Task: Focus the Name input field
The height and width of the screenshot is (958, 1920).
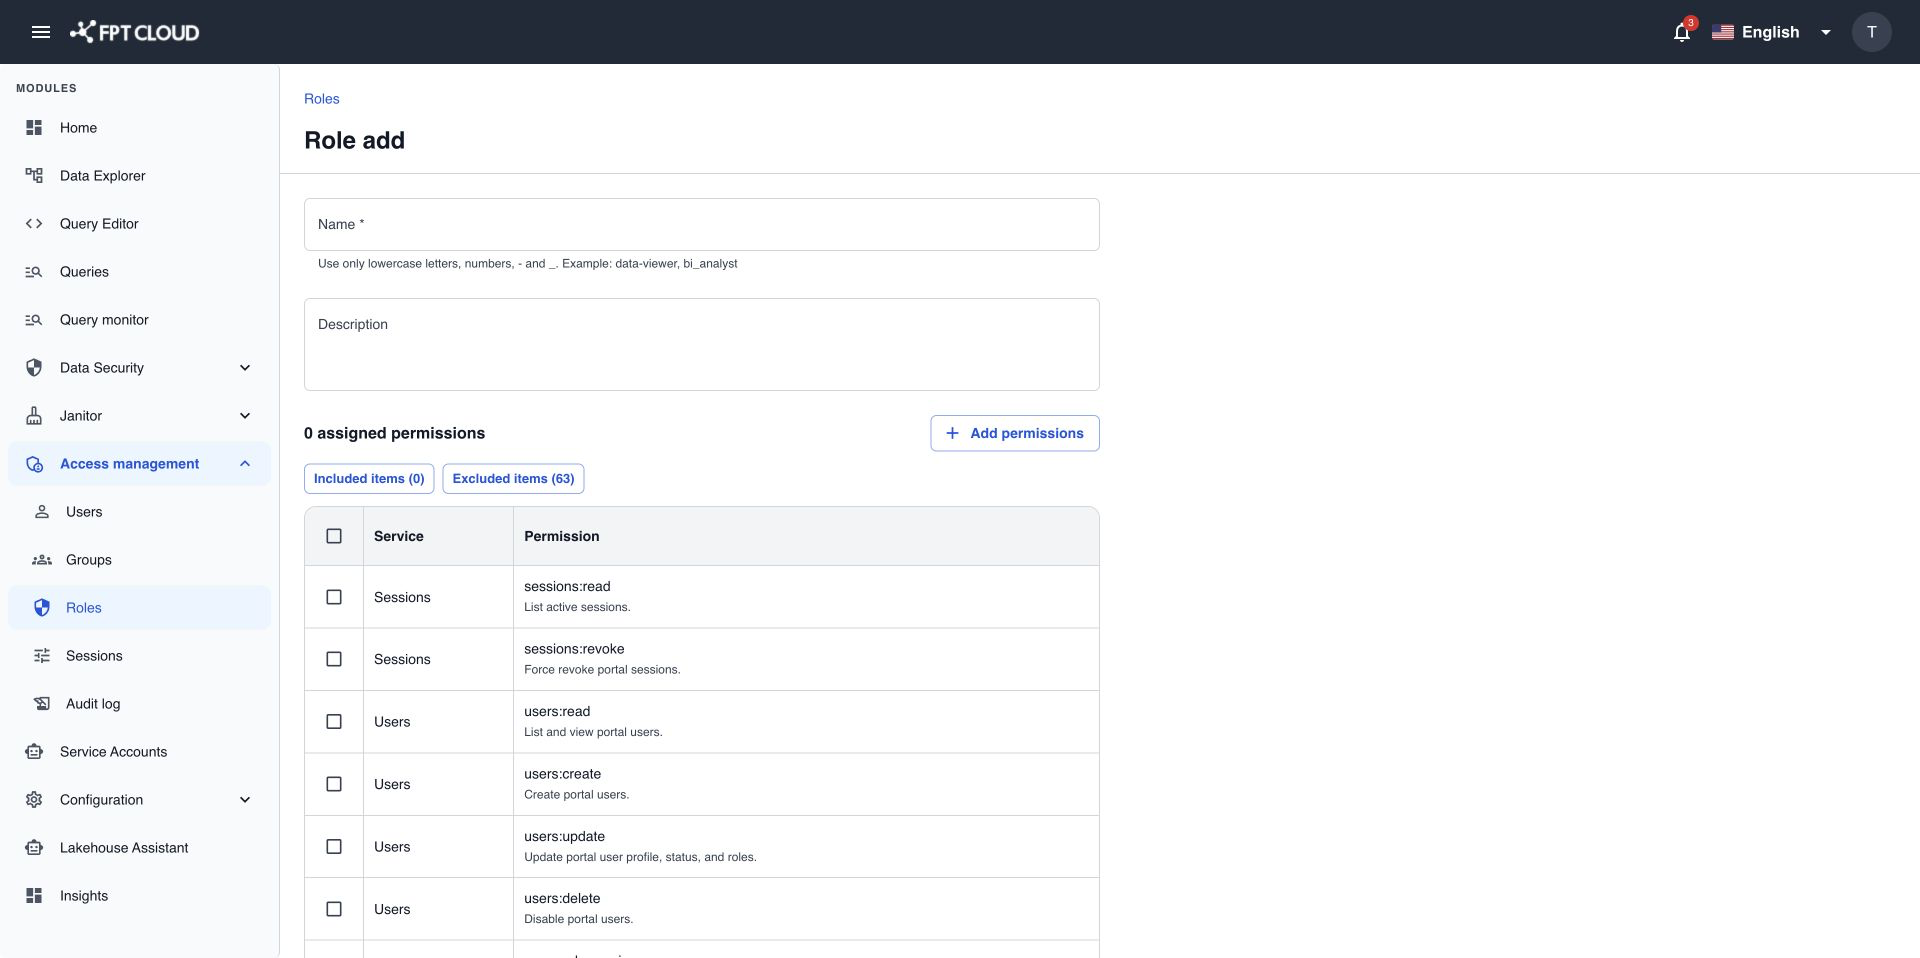Action: click(x=701, y=224)
